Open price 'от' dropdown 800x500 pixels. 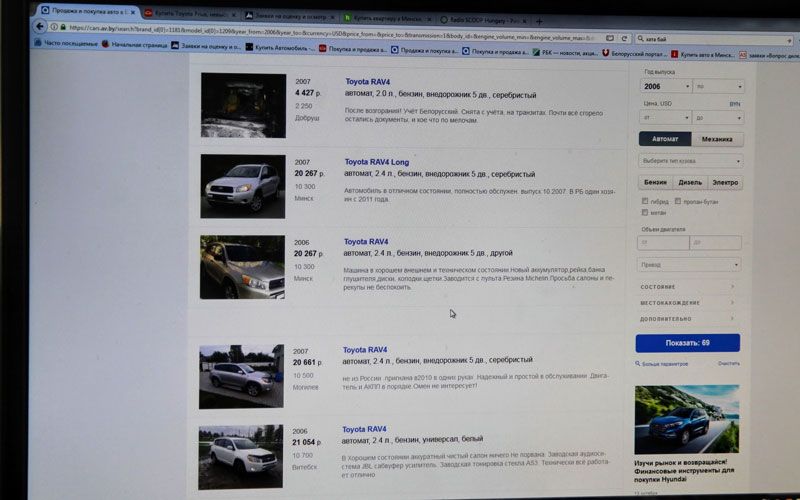click(665, 118)
